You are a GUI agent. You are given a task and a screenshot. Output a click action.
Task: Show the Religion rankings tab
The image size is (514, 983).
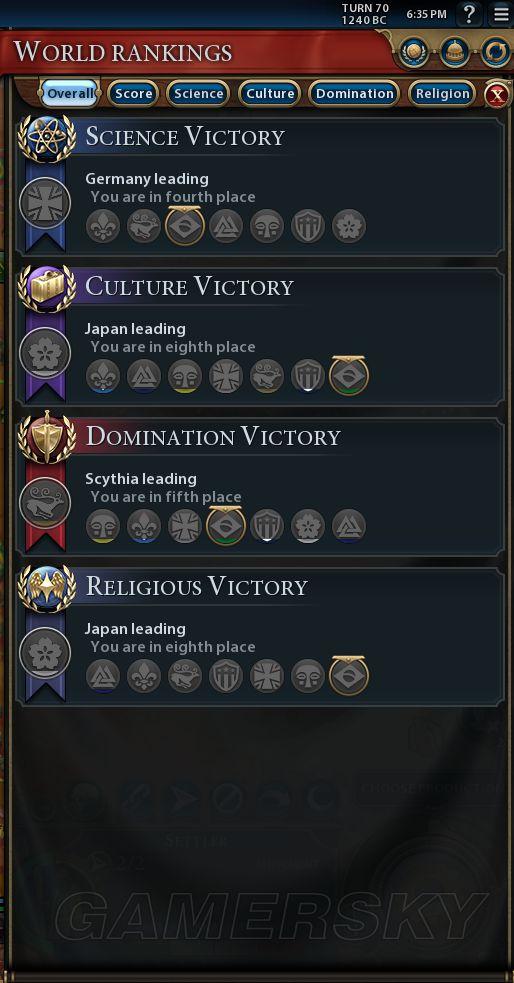click(x=442, y=94)
